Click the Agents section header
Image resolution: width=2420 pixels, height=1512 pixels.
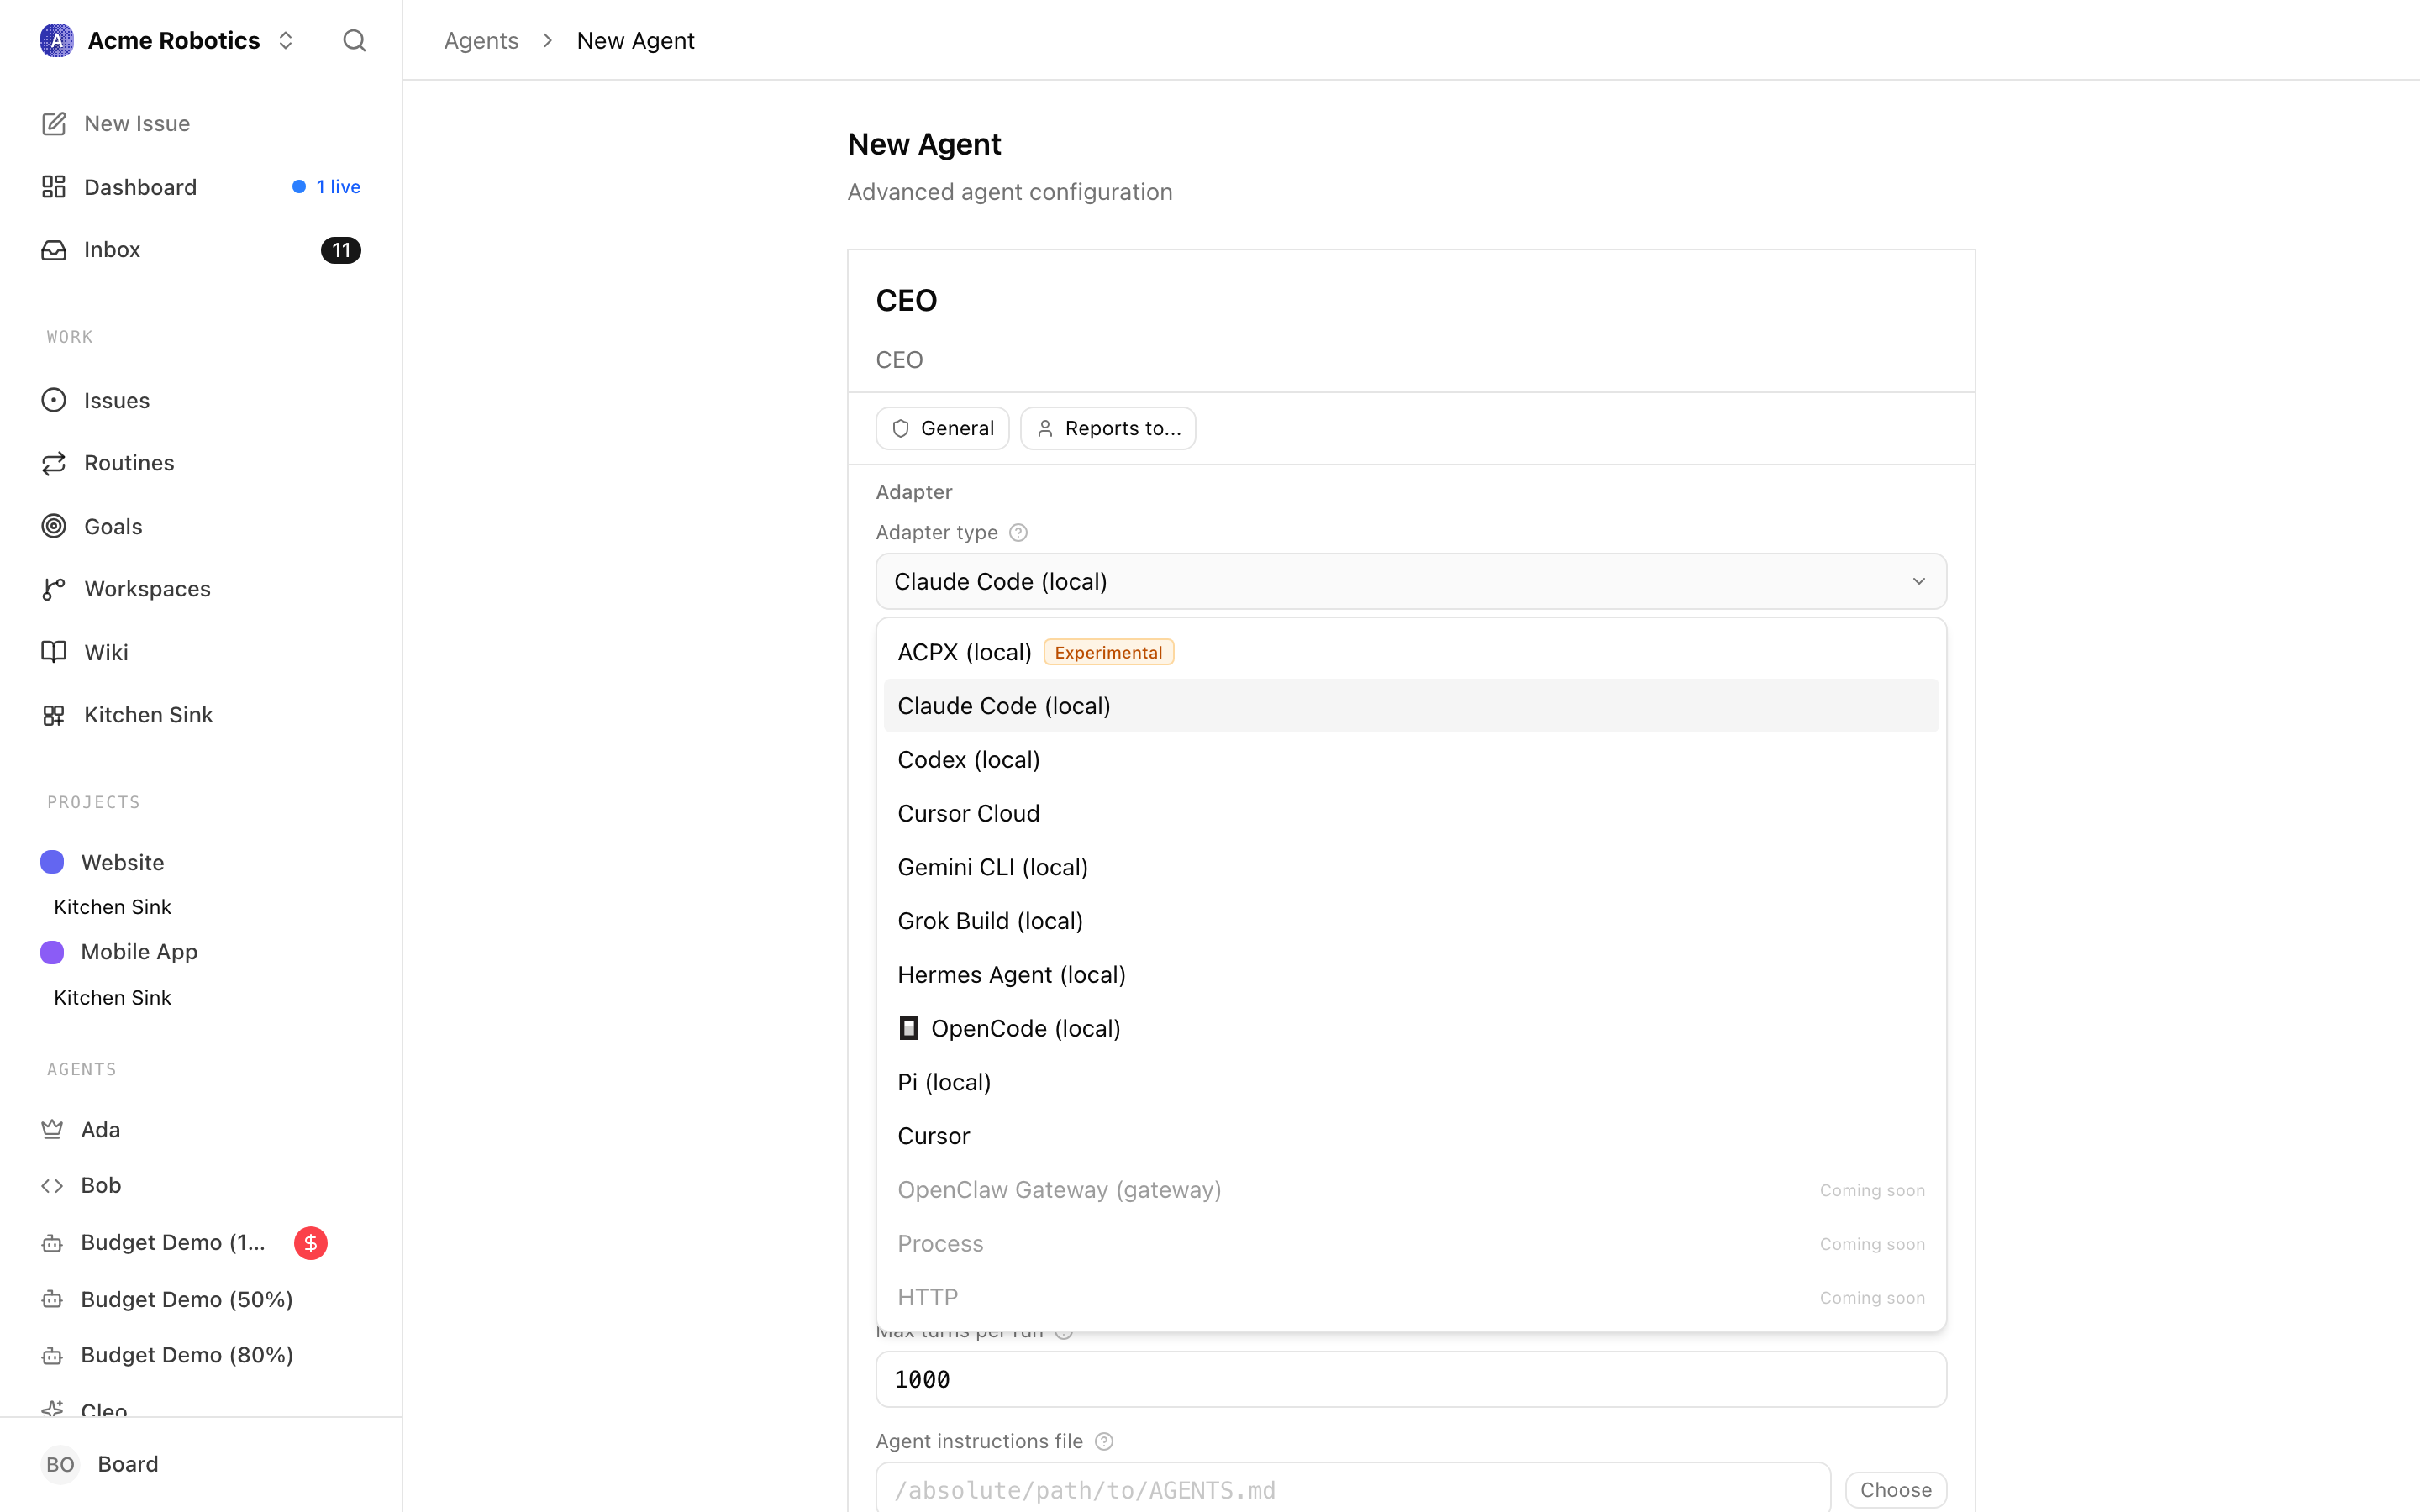point(82,1069)
